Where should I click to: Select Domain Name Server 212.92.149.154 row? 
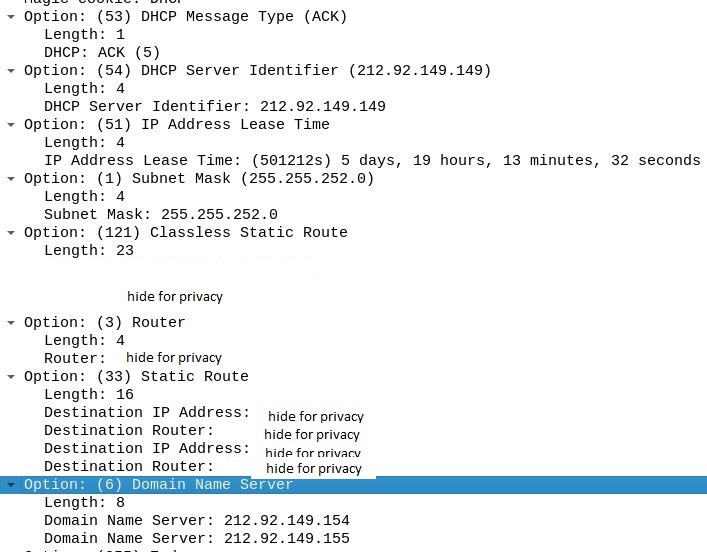click(196, 520)
